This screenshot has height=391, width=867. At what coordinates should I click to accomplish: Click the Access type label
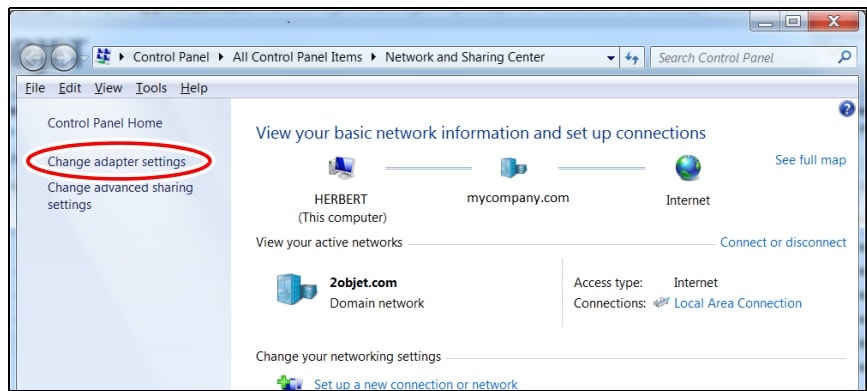click(x=608, y=283)
